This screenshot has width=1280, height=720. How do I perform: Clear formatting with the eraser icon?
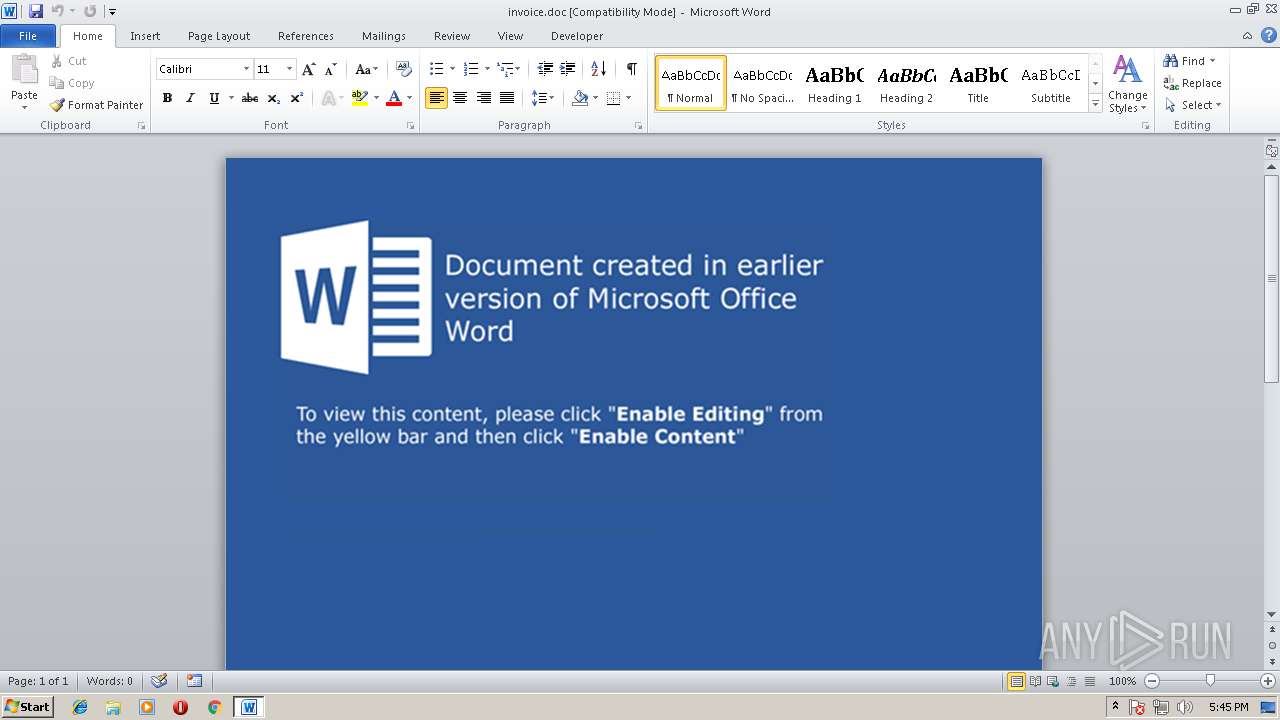[x=404, y=69]
